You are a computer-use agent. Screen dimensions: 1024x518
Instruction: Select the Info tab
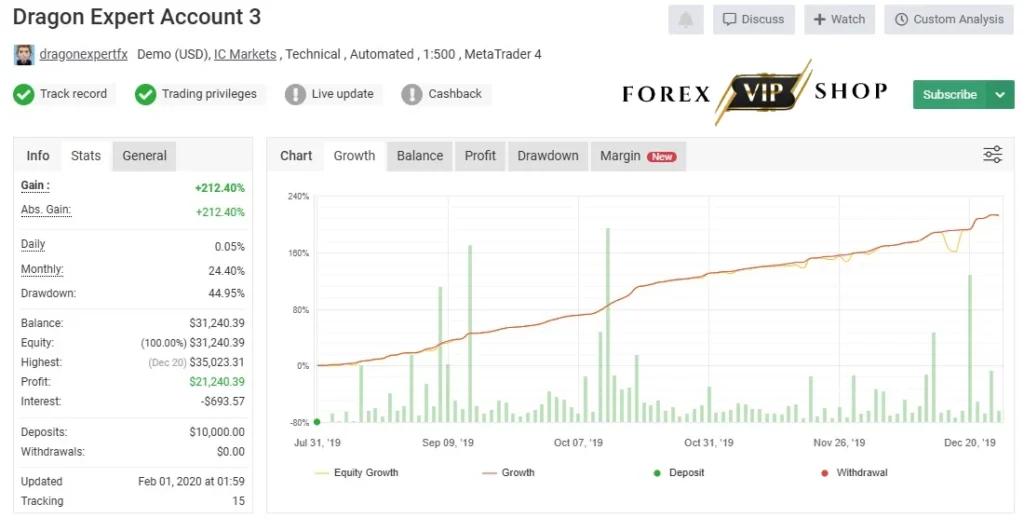pyautogui.click(x=38, y=156)
